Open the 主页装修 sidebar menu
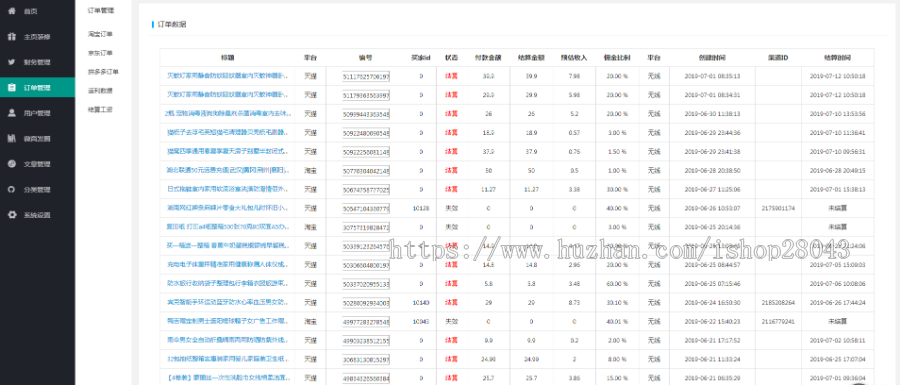900x385 pixels. tap(37, 37)
